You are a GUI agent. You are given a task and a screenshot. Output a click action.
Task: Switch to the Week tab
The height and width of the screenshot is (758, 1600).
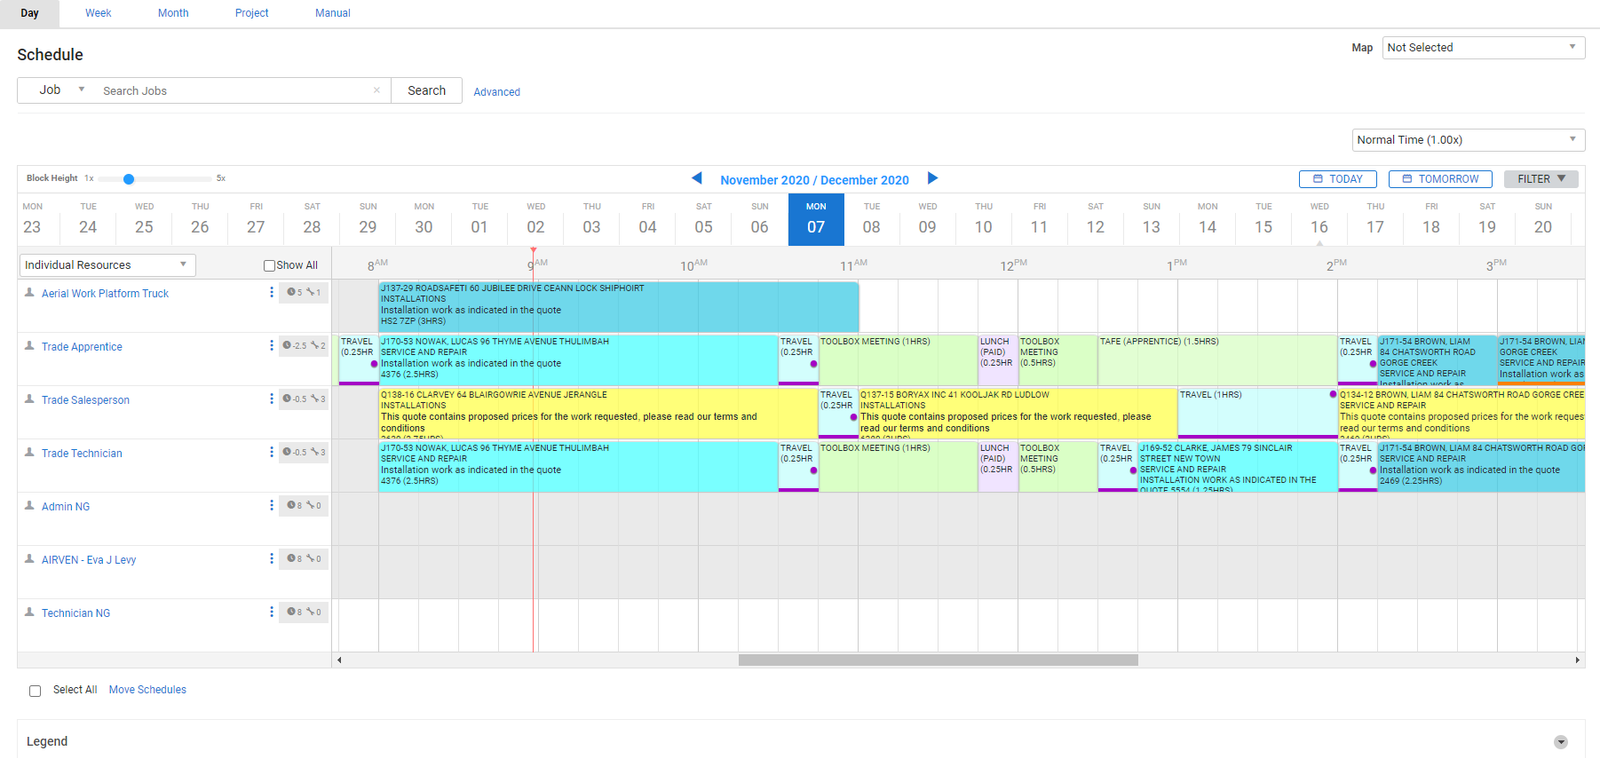click(98, 13)
